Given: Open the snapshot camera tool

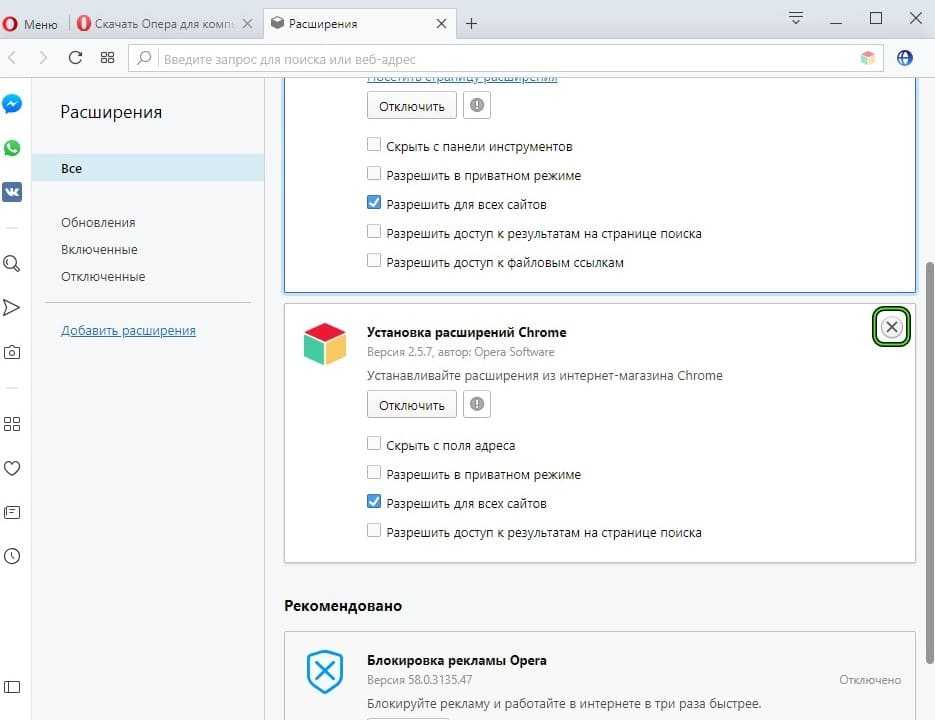Looking at the screenshot, I should 12,352.
